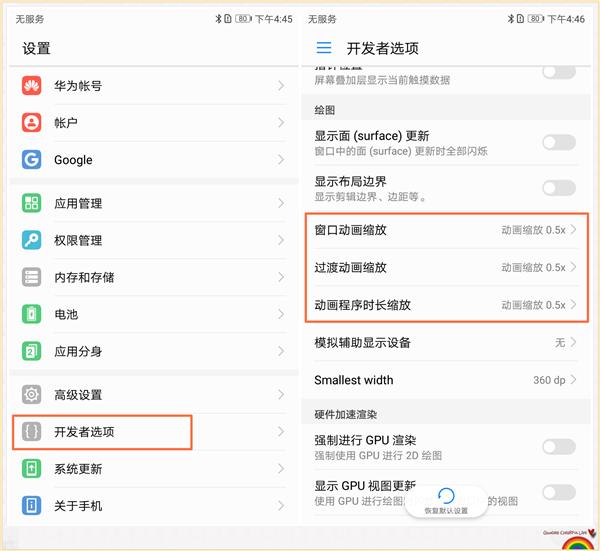
Task: Toggle 显示布局边界 switch
Action: [559, 188]
